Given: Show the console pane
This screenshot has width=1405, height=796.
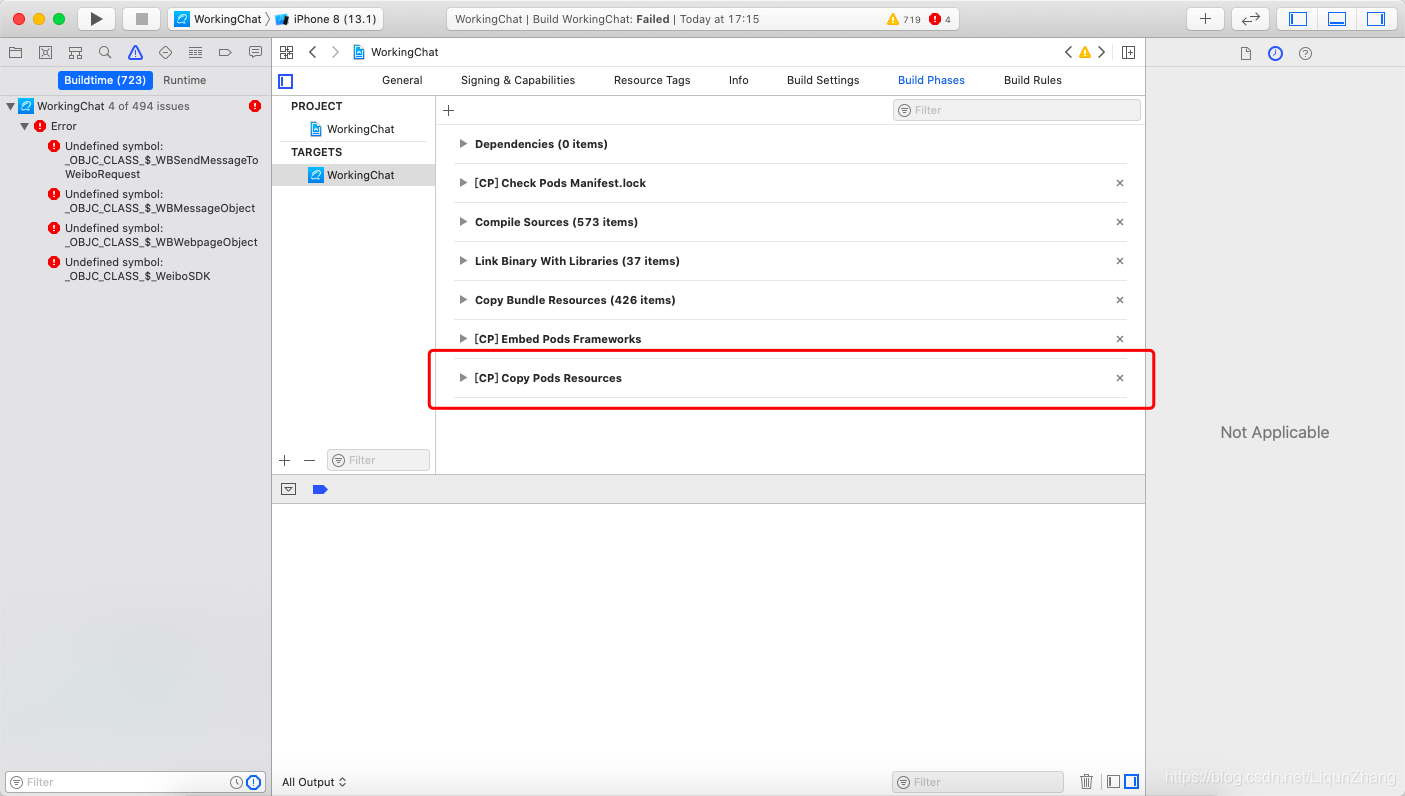Looking at the screenshot, I should [x=1131, y=782].
